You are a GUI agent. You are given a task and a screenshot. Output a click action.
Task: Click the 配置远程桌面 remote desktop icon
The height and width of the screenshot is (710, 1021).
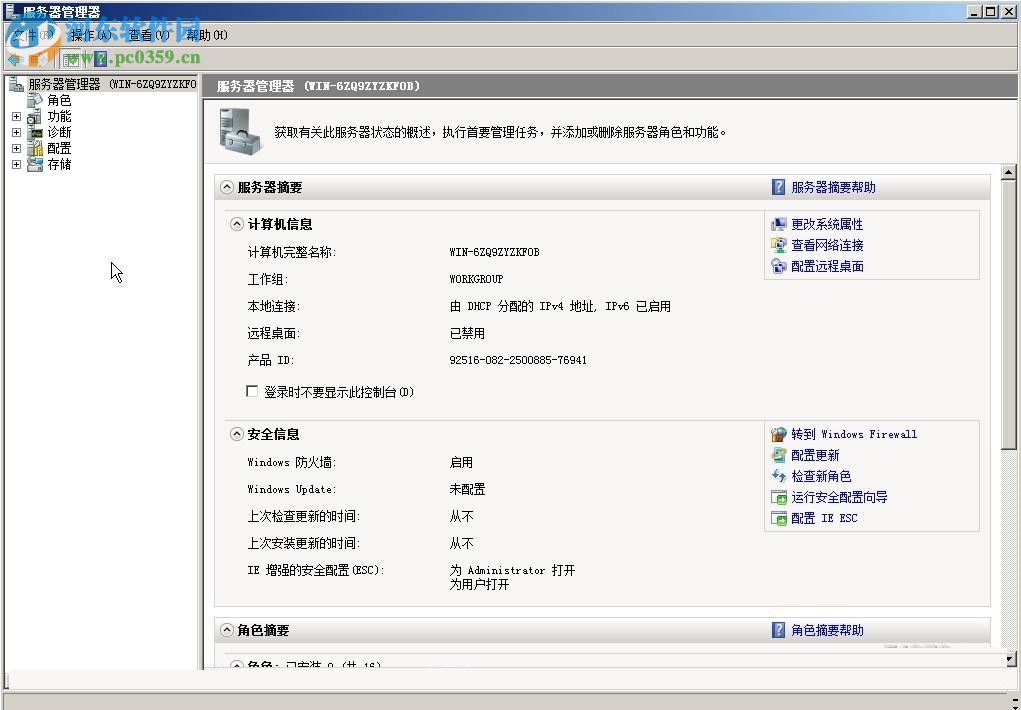[780, 267]
